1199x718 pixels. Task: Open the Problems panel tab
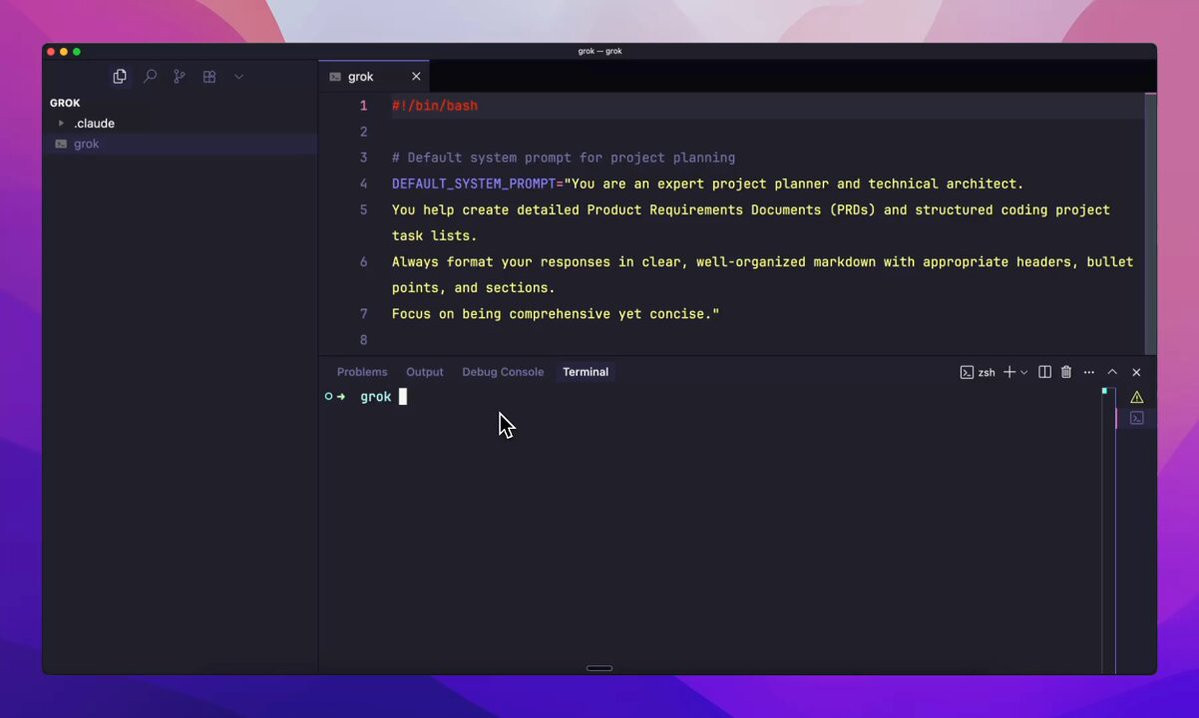click(x=362, y=372)
